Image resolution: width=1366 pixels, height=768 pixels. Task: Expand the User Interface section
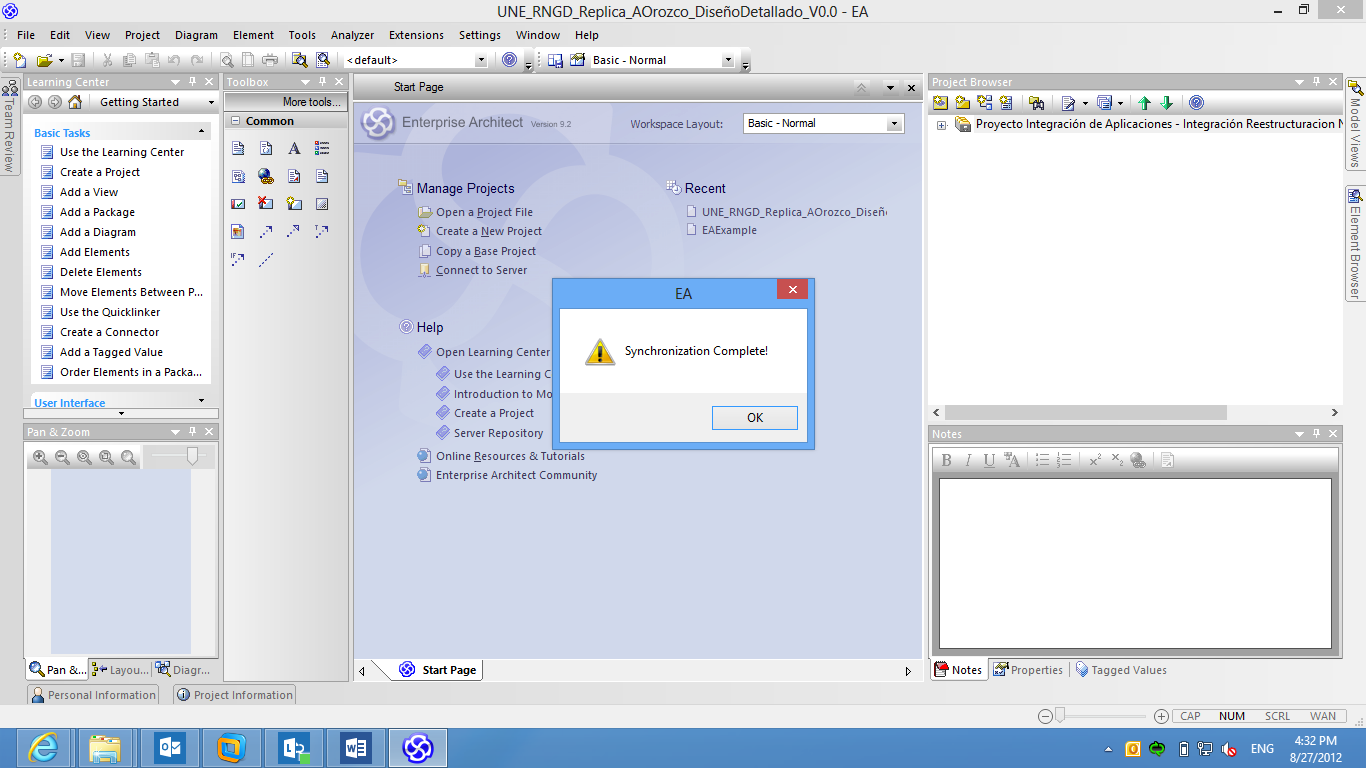201,401
